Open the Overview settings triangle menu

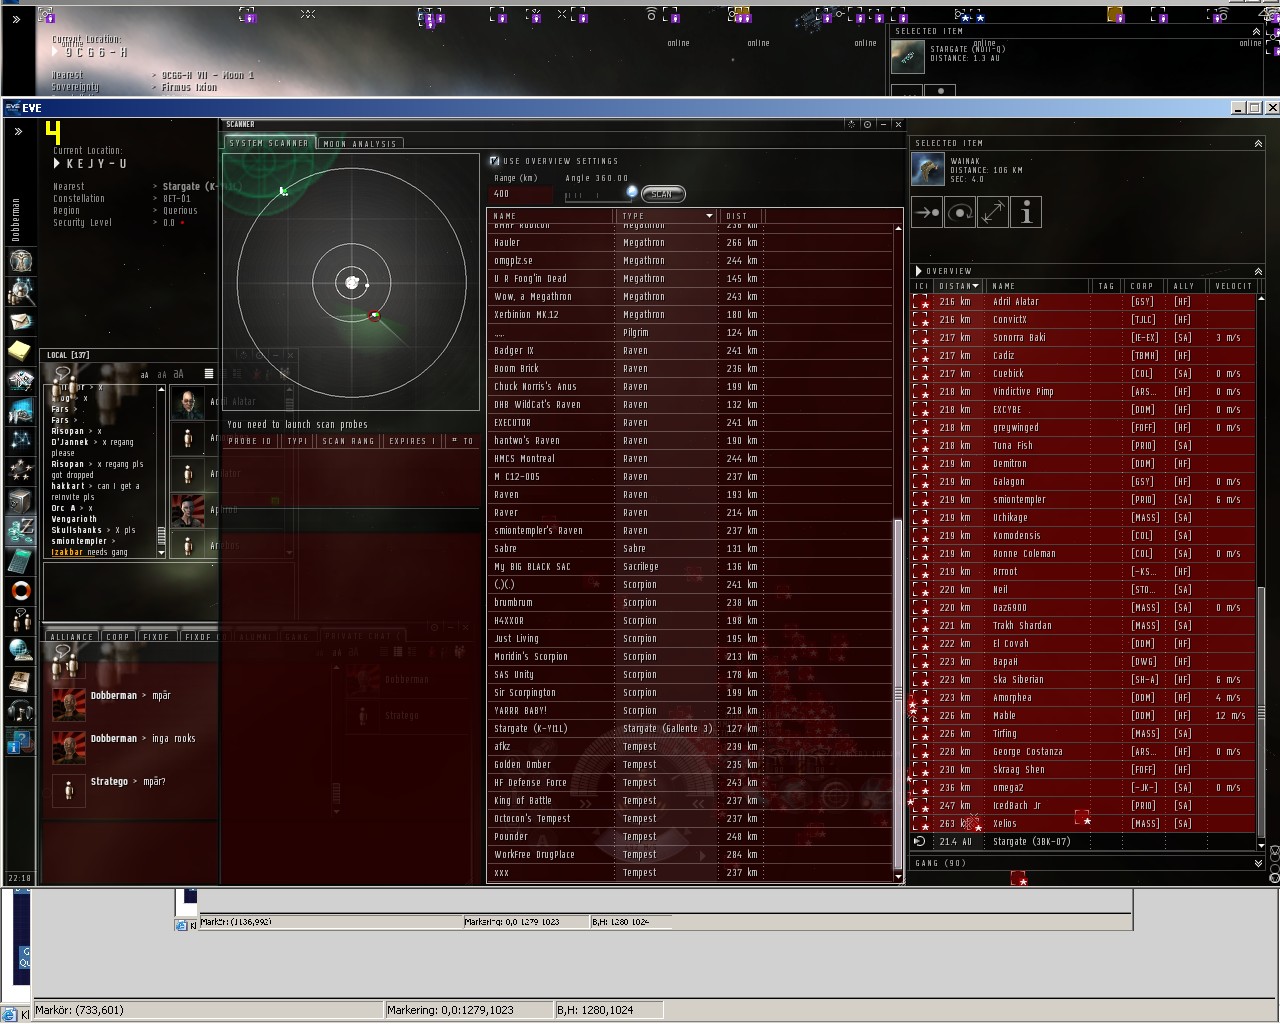tap(919, 271)
